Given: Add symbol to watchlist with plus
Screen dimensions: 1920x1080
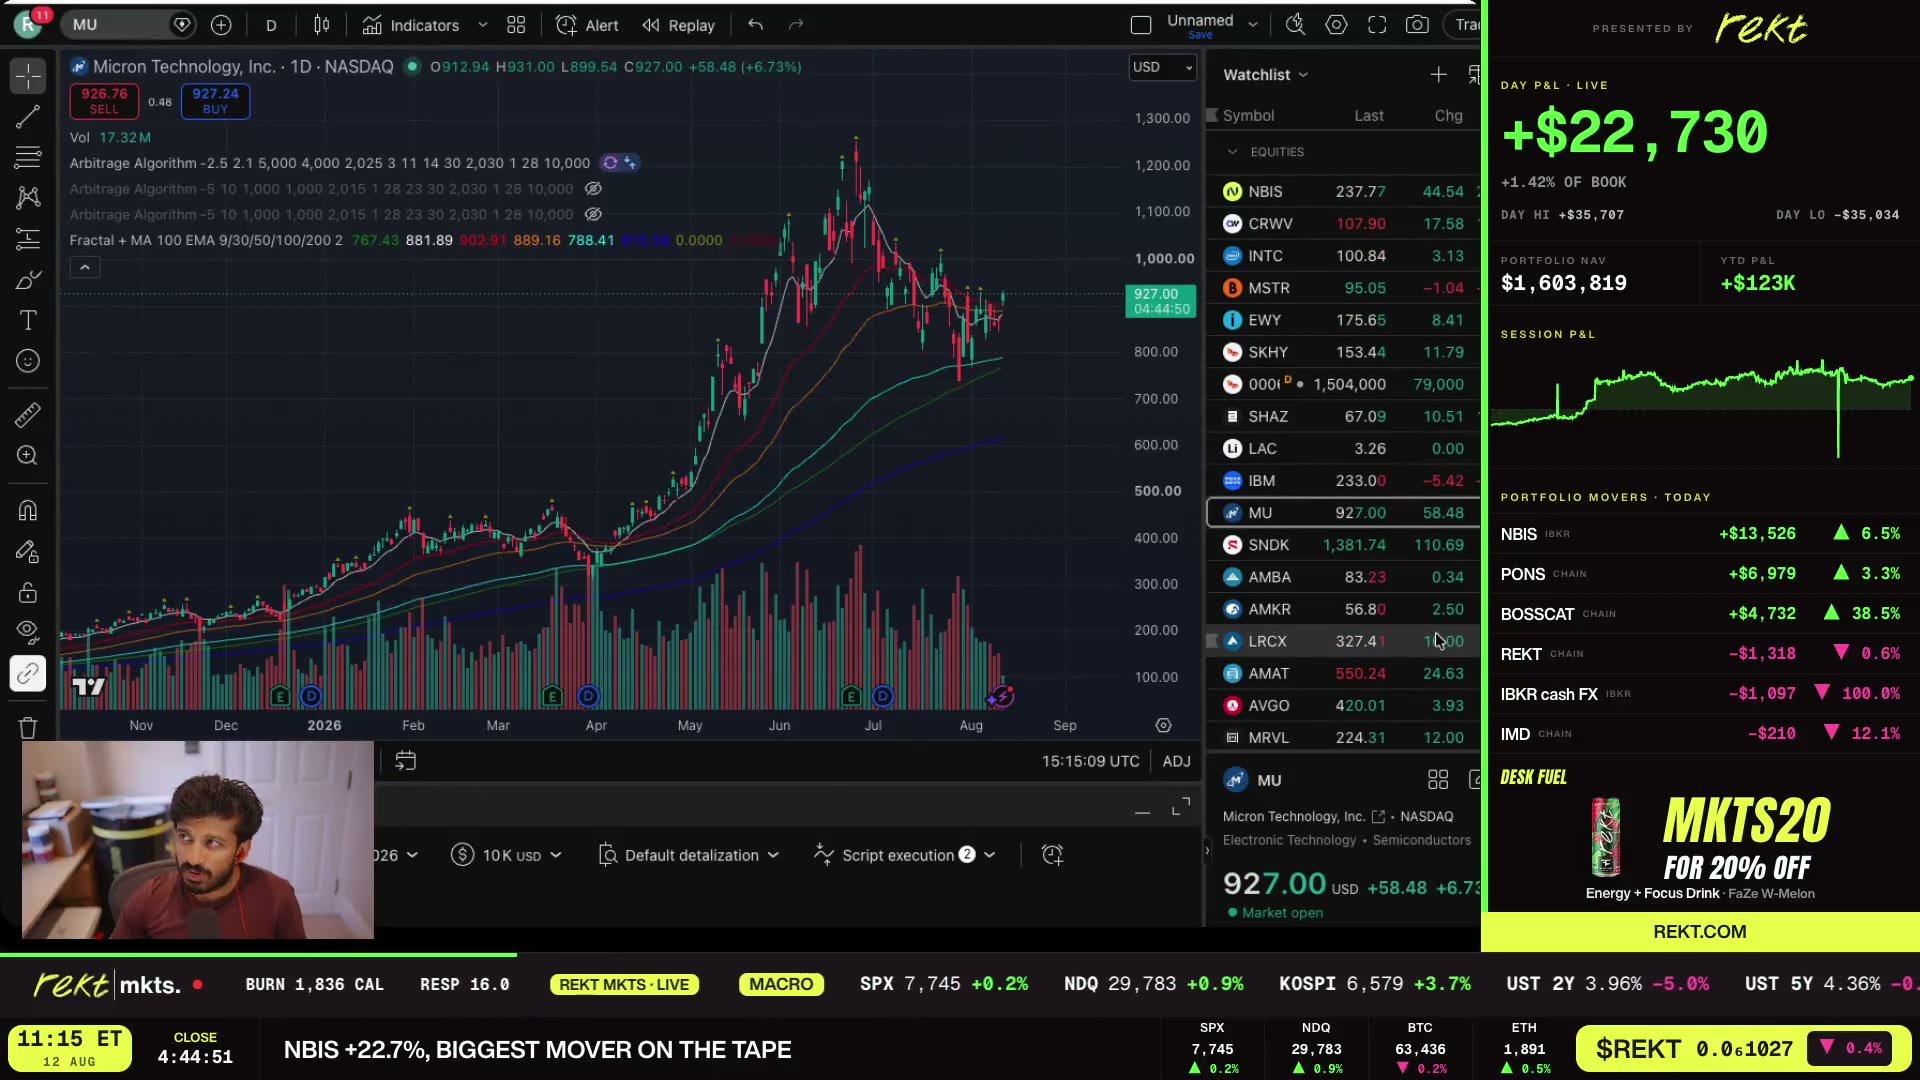Looking at the screenshot, I should tap(1438, 75).
